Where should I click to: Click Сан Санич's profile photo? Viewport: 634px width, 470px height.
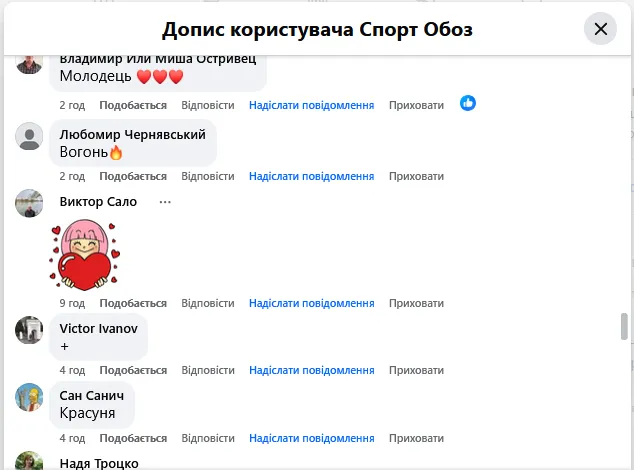click(x=29, y=397)
